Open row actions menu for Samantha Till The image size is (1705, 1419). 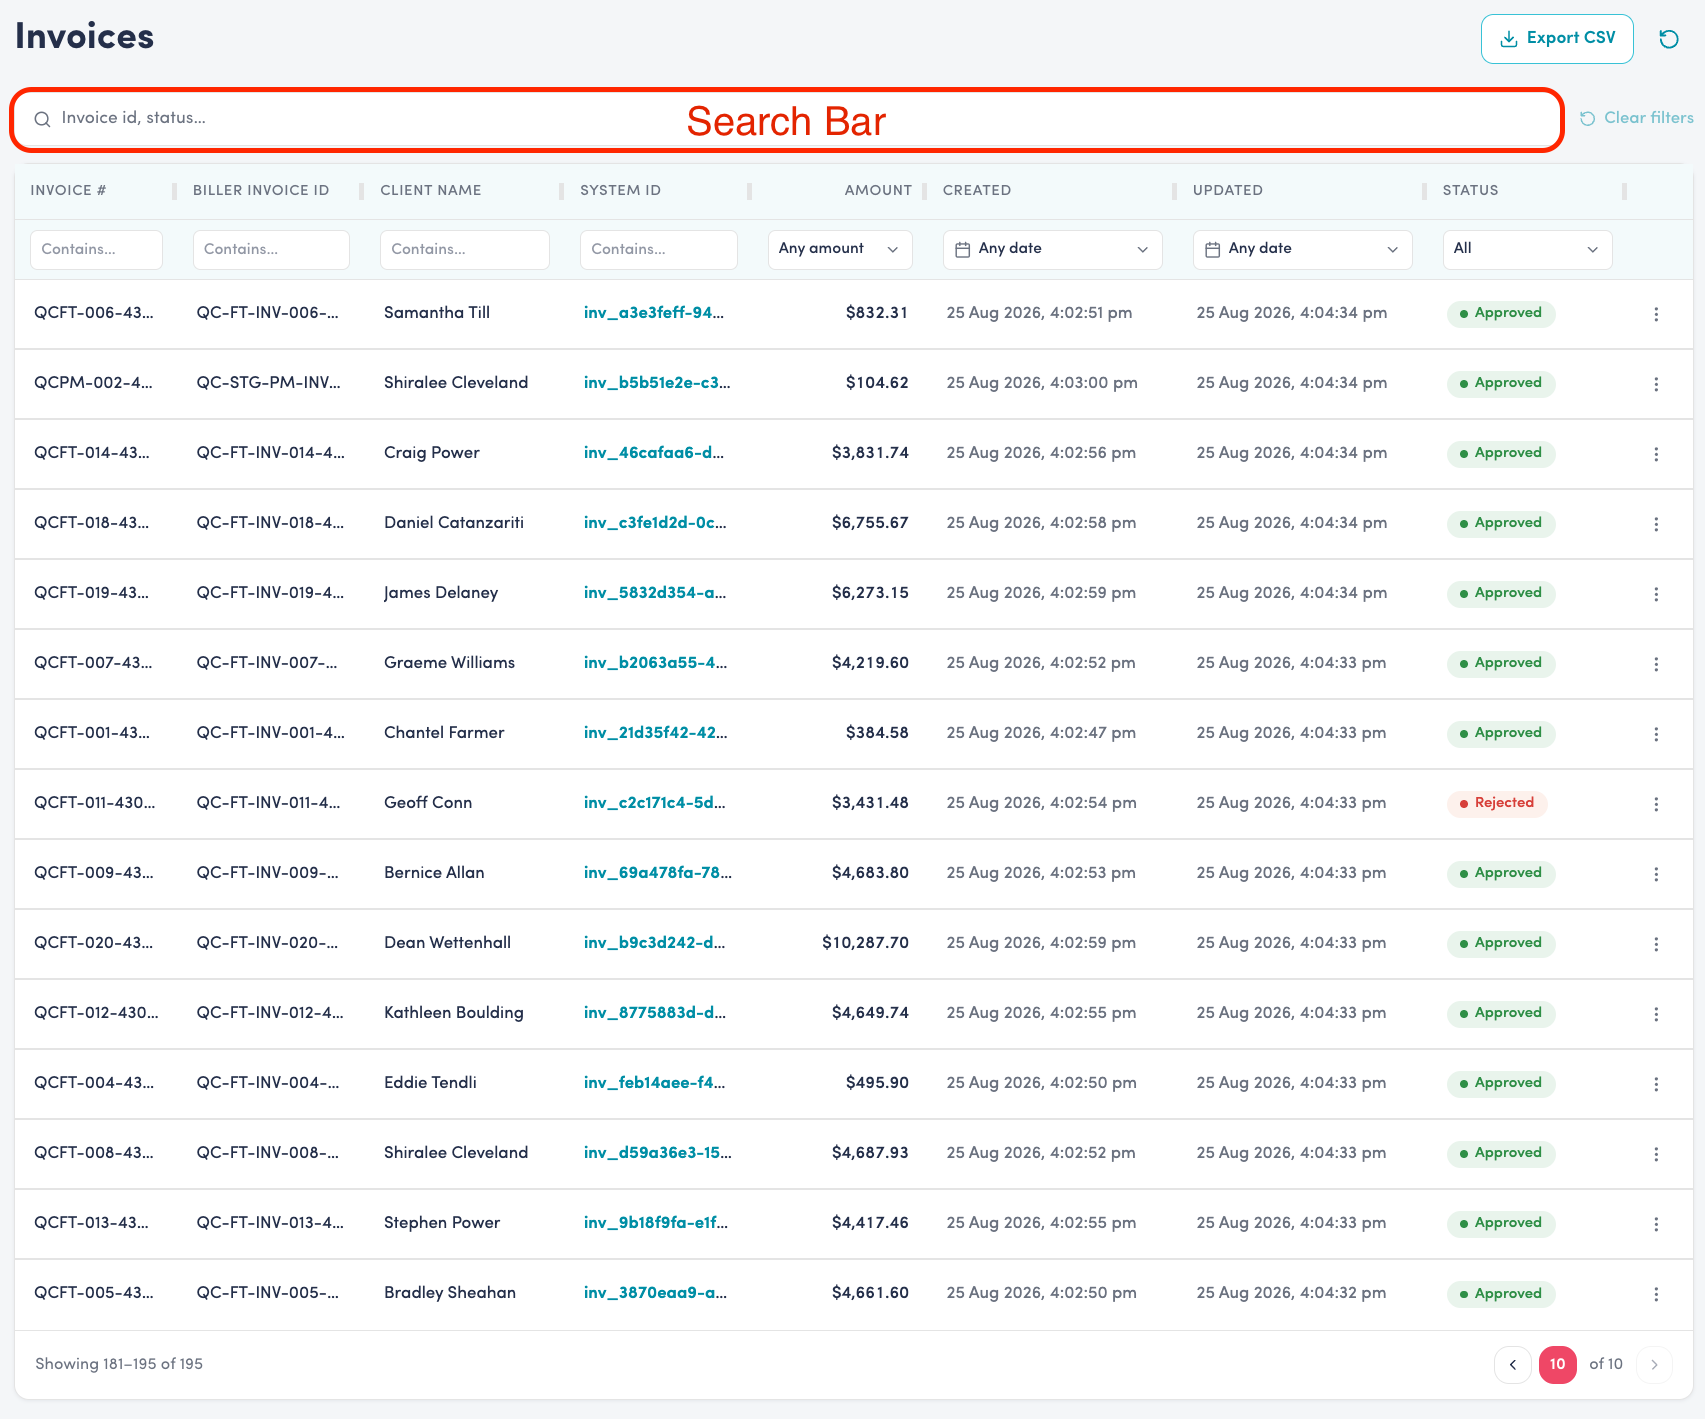tap(1656, 314)
